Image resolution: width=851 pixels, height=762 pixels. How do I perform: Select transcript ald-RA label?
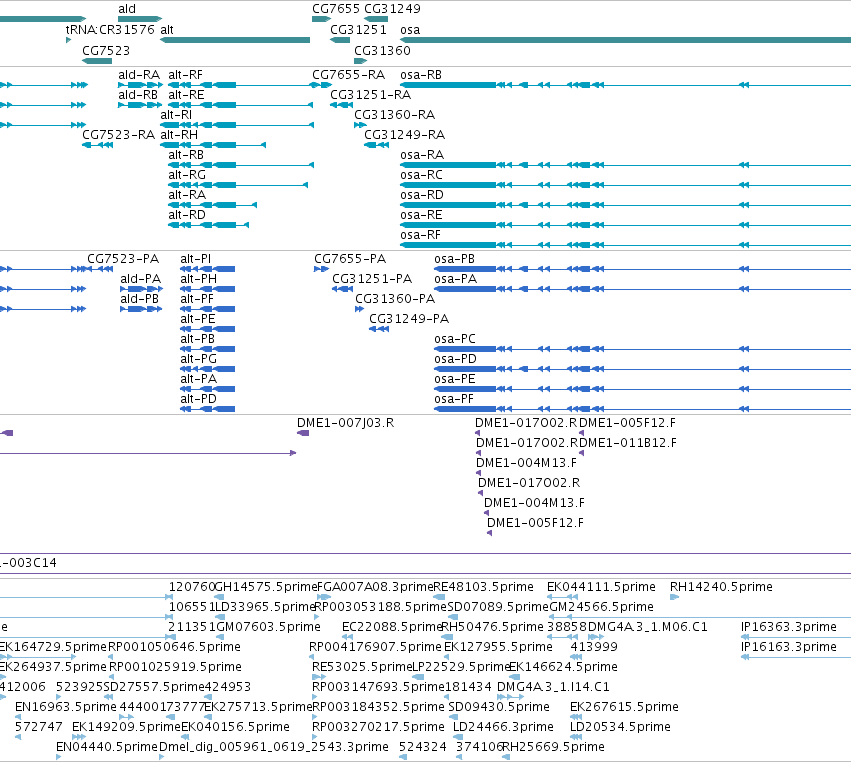pyautogui.click(x=139, y=75)
